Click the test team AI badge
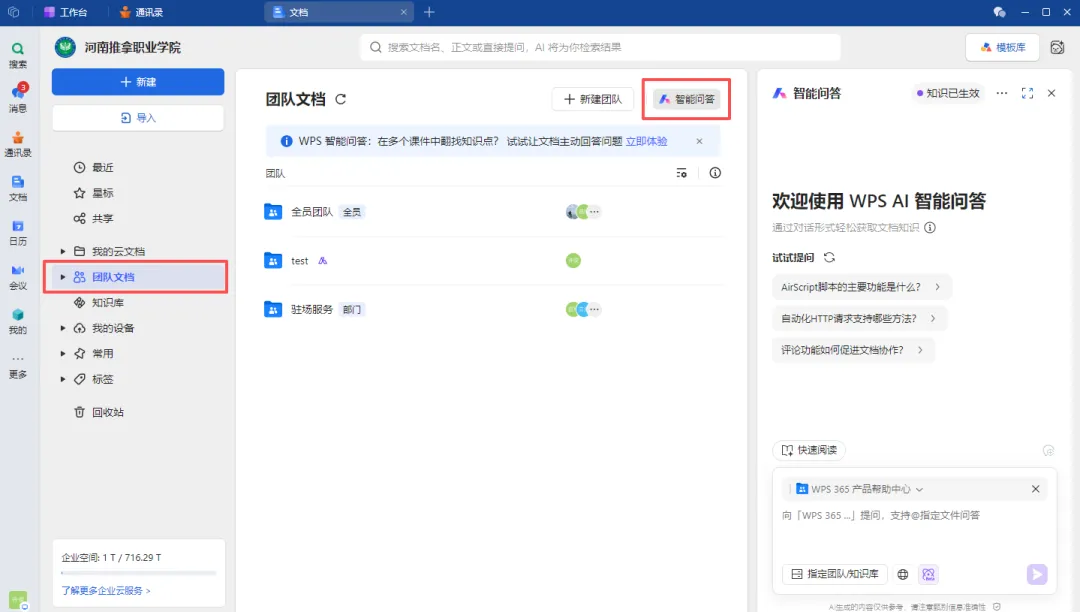 [x=322, y=261]
